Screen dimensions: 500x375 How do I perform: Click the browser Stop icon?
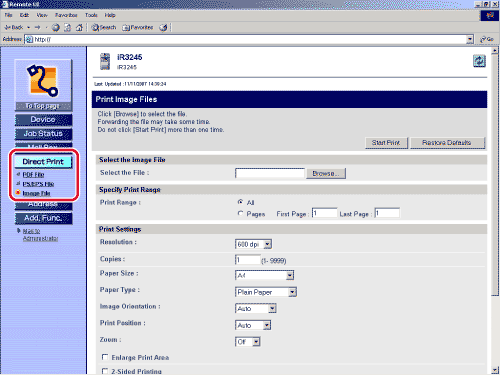[56, 27]
